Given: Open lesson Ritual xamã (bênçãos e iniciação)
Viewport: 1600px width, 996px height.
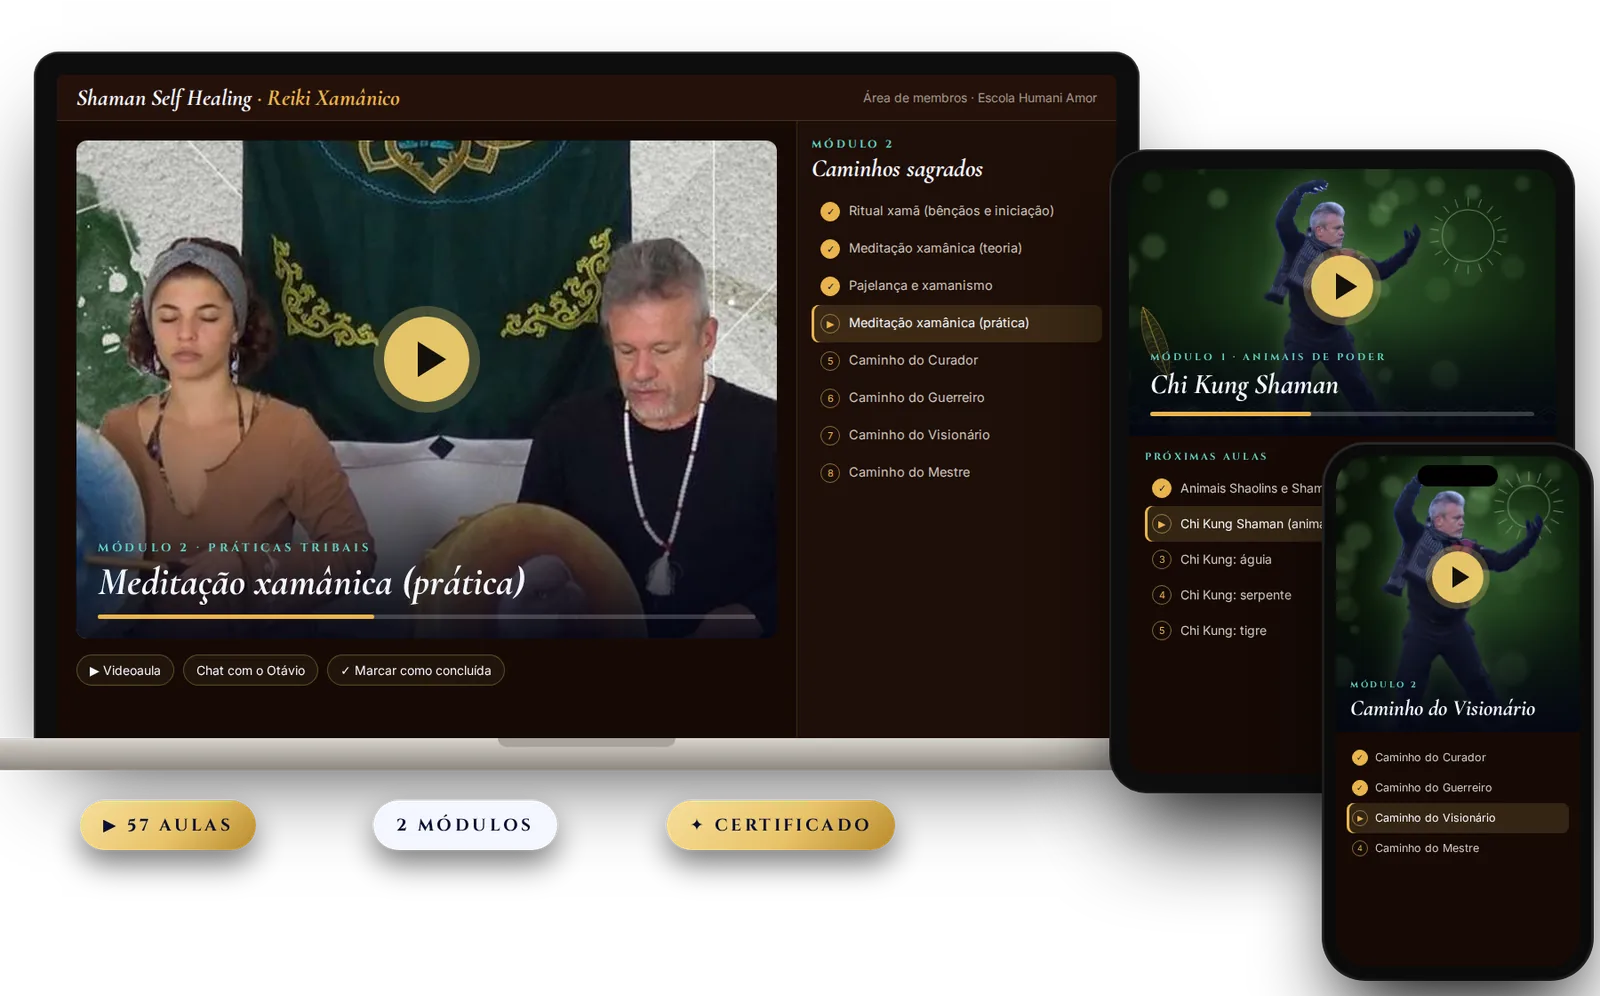Looking at the screenshot, I should click(x=956, y=211).
